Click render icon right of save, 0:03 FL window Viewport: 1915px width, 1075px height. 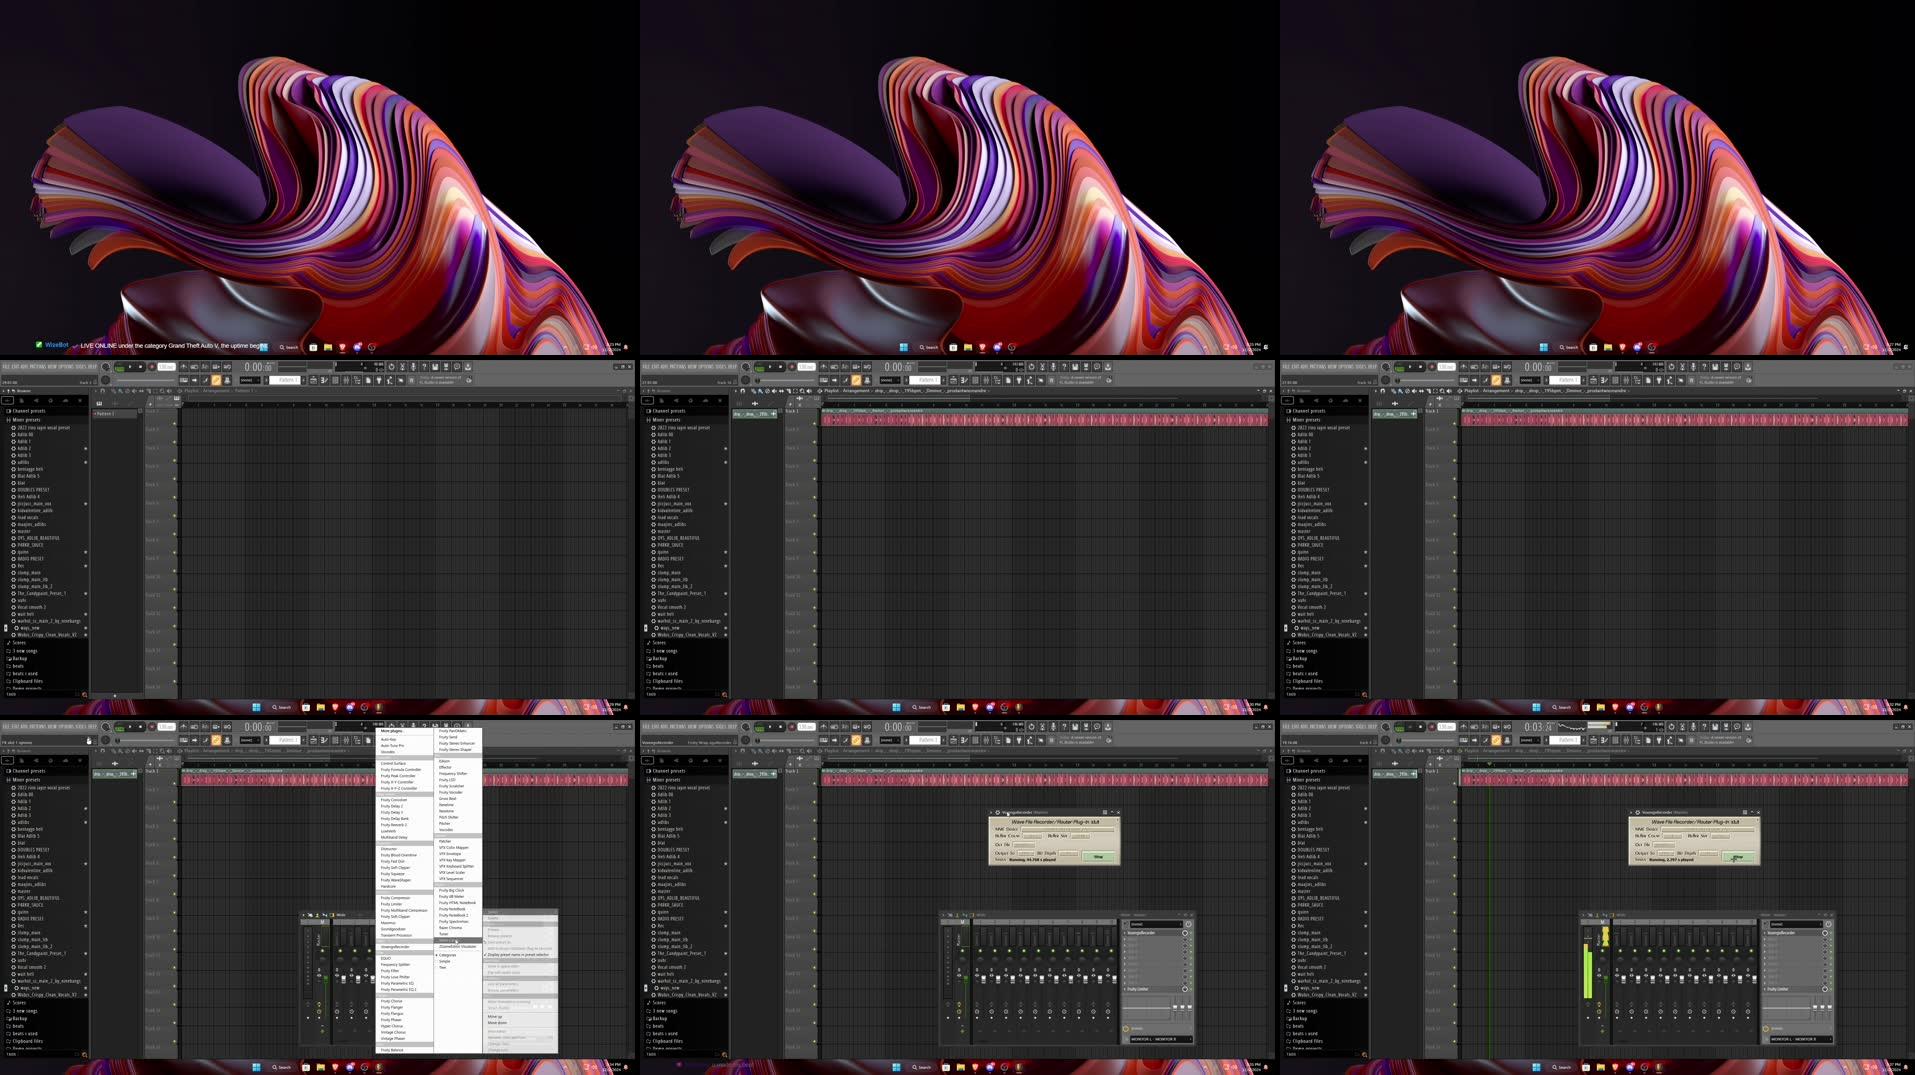pos(1726,727)
